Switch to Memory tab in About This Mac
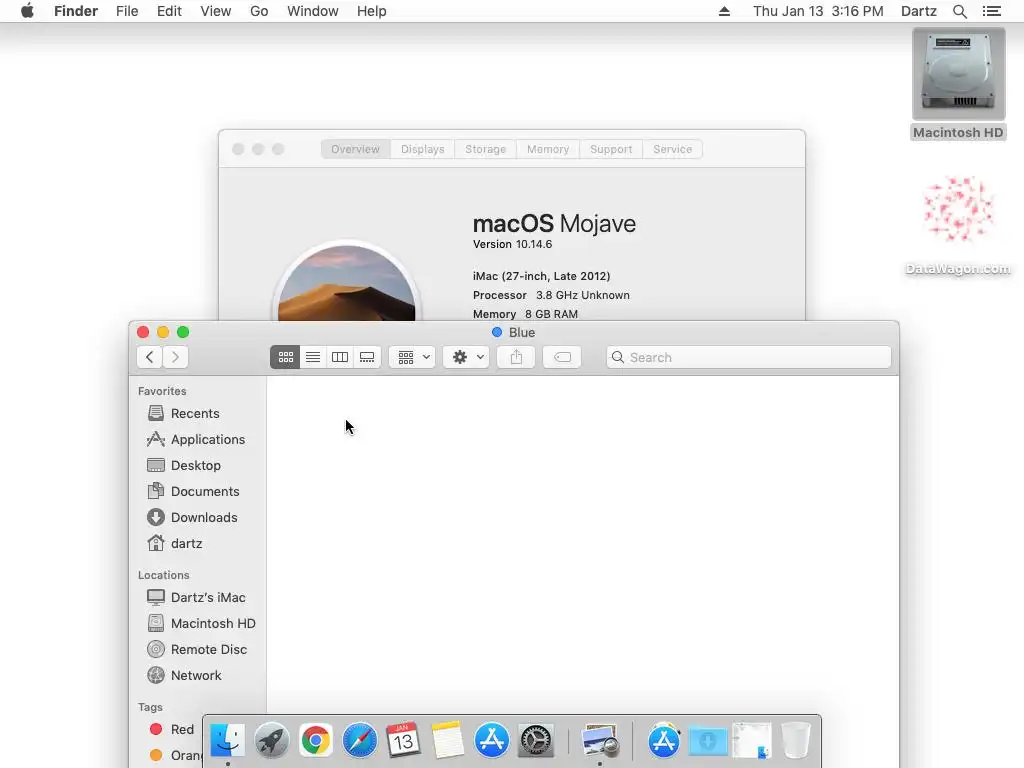 tap(548, 149)
